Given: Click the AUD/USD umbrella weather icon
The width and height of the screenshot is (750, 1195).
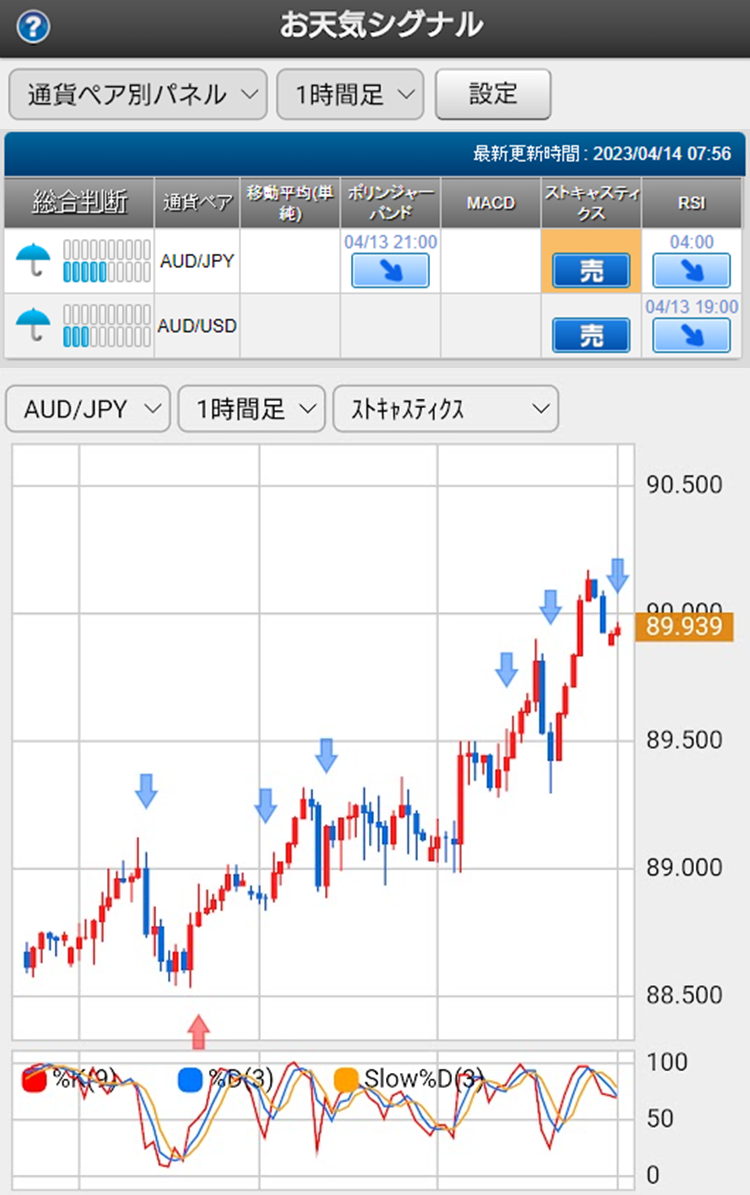Looking at the screenshot, I should click(x=33, y=325).
